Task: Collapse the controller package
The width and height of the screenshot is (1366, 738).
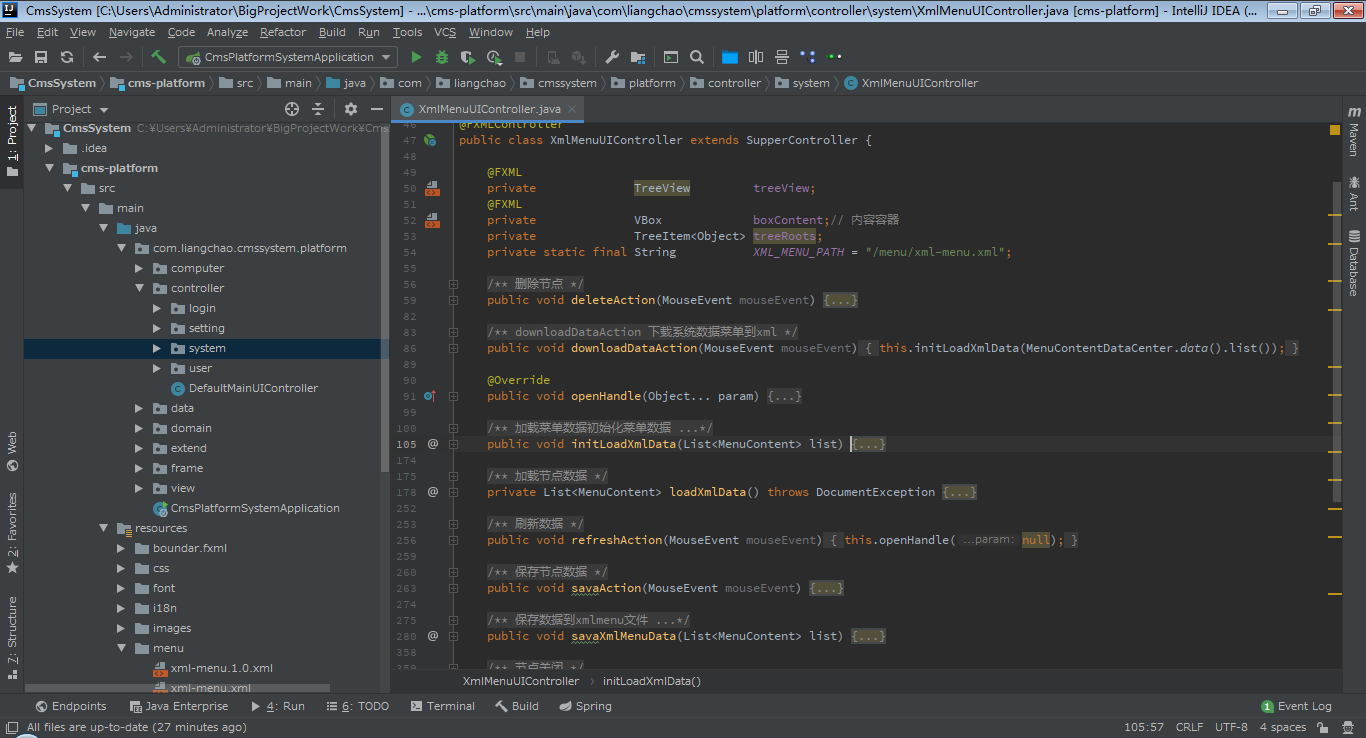Action: point(139,288)
